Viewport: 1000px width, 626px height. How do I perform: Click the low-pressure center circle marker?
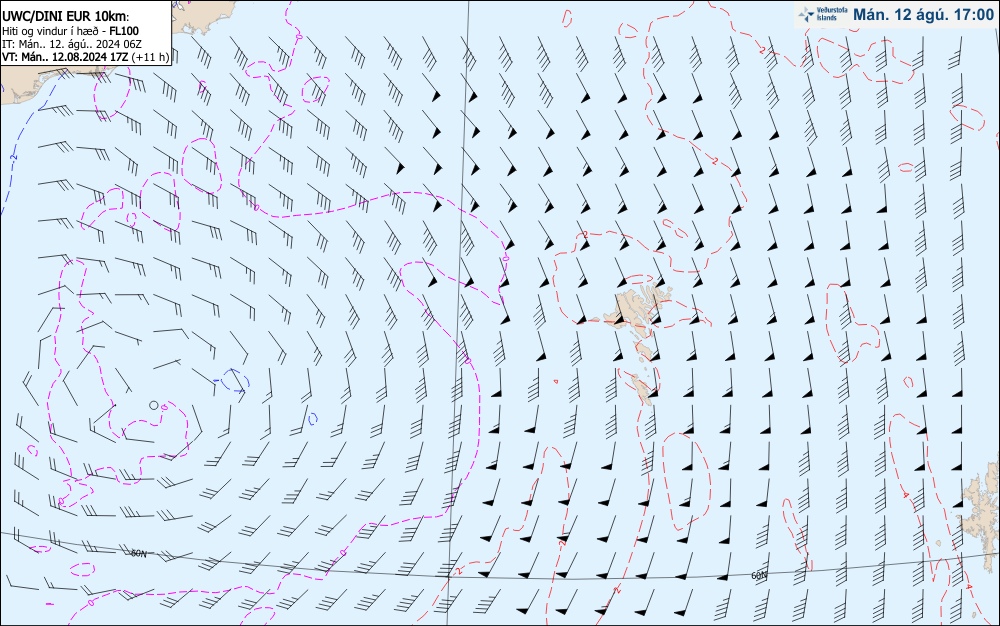click(x=153, y=405)
